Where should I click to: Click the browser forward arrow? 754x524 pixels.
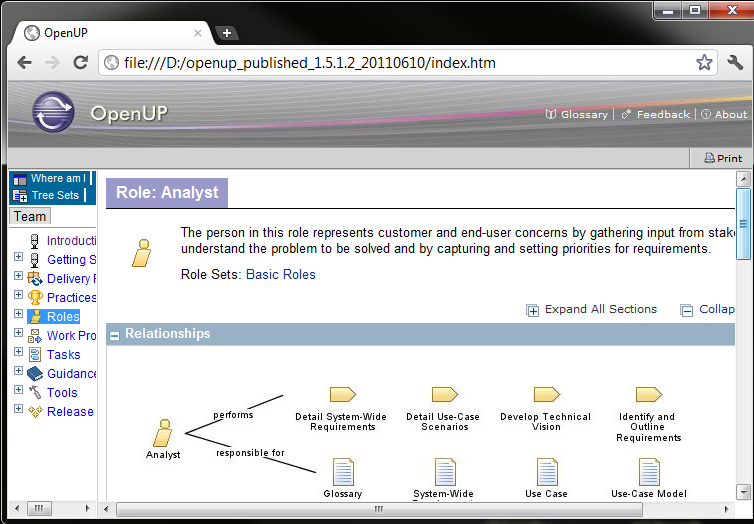[52, 62]
